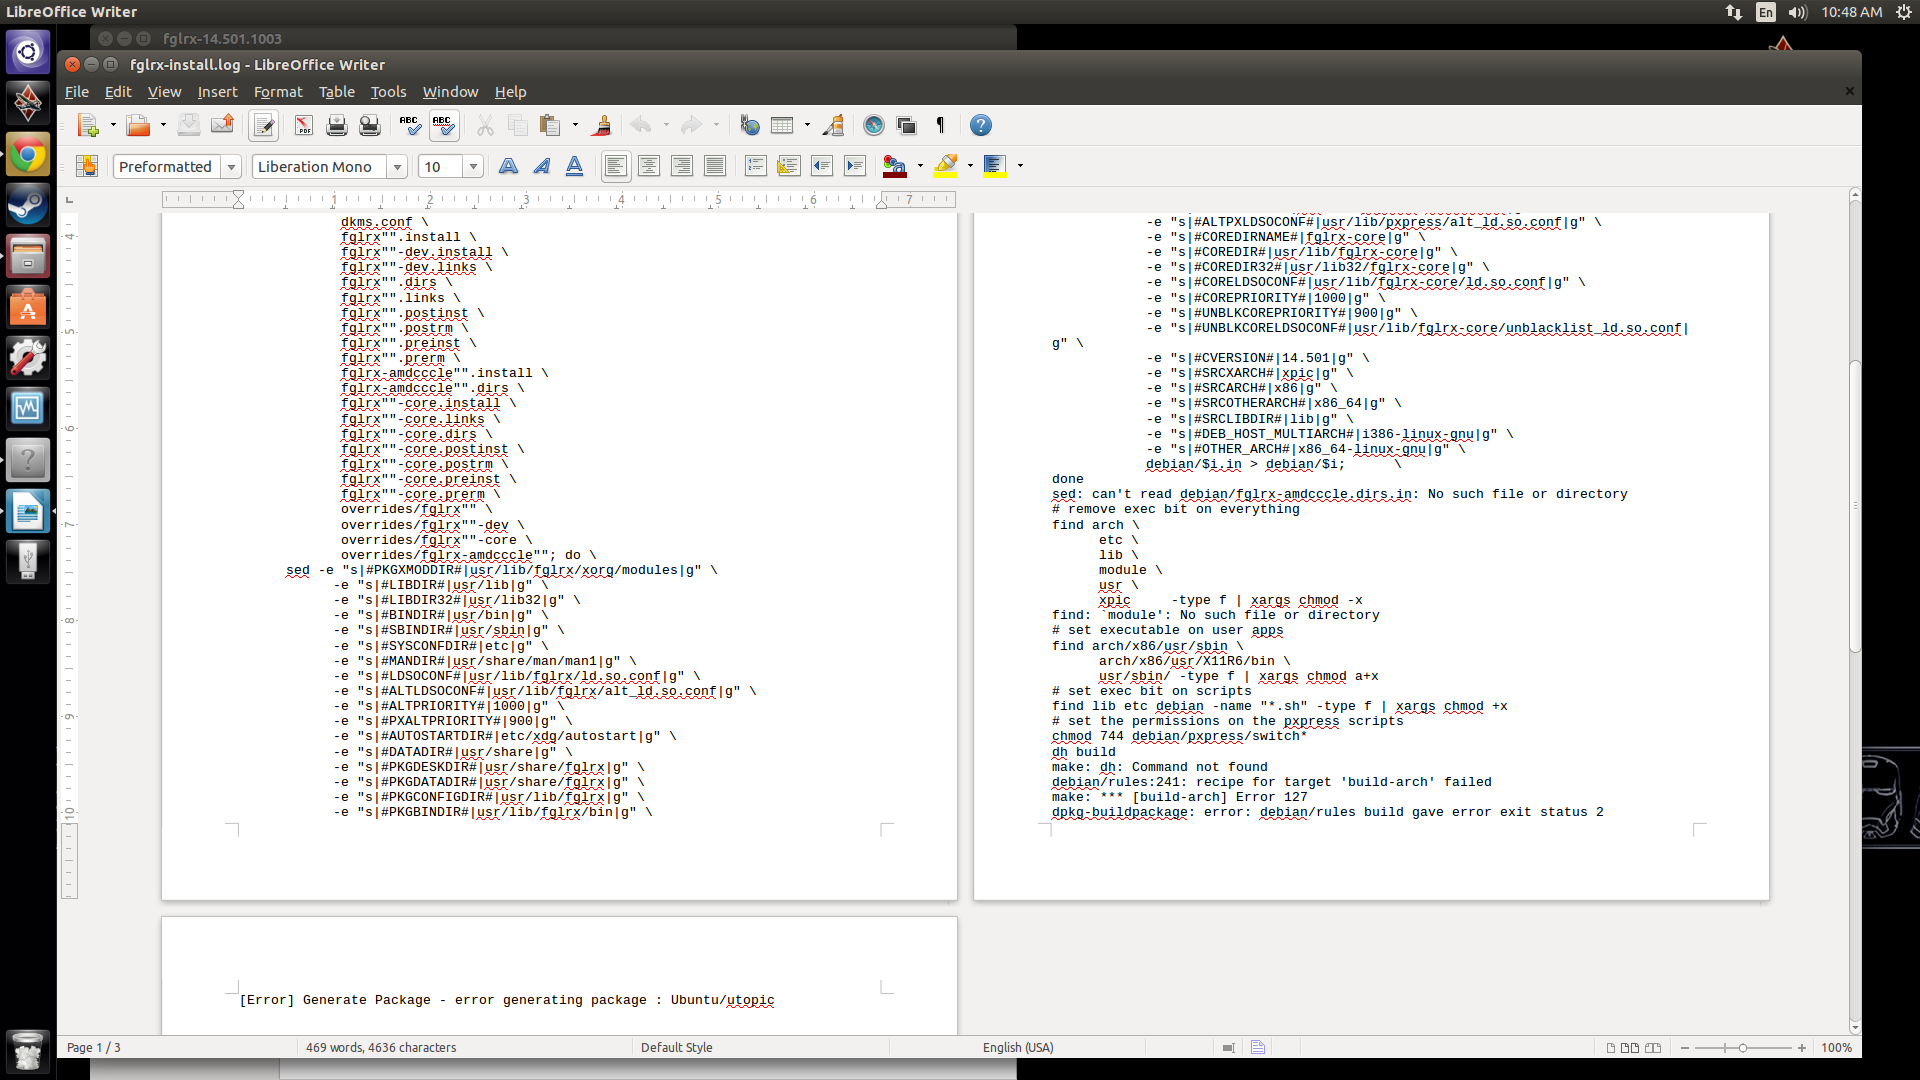Run the spelling and grammar check
The width and height of the screenshot is (1920, 1080).
point(410,126)
